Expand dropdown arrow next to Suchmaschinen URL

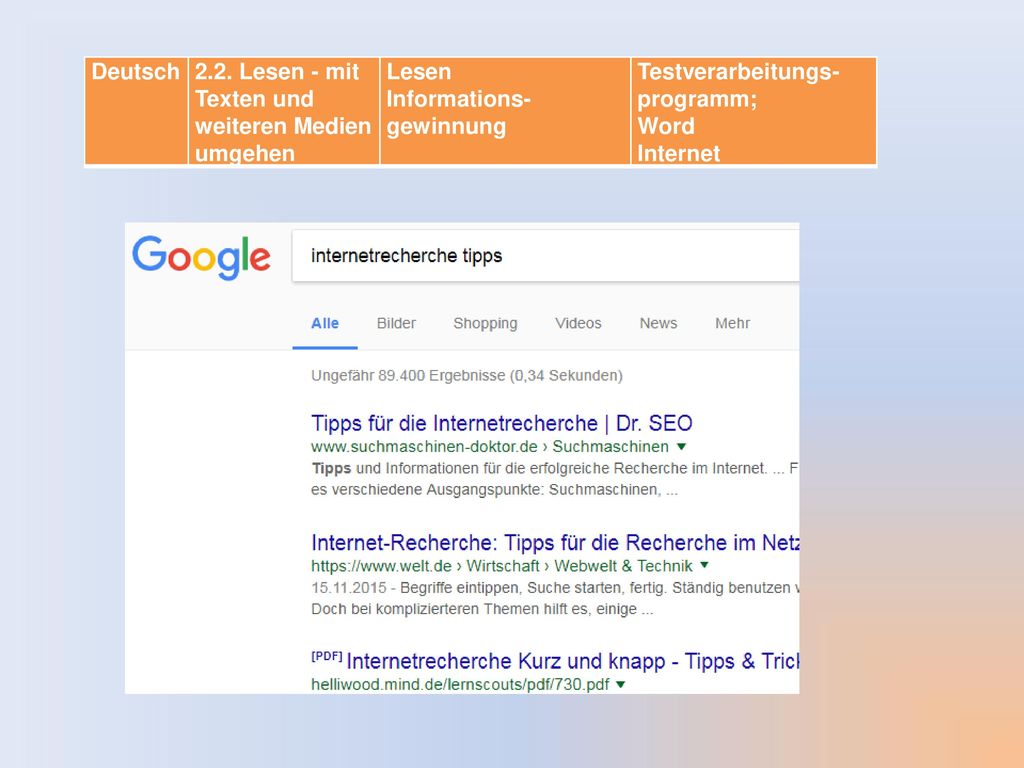682,447
